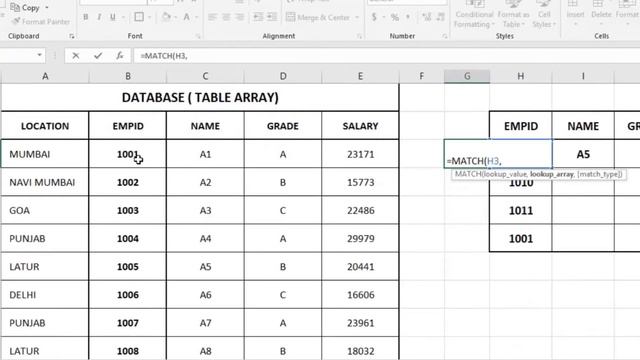Open Insert Function fx dialog
Viewport: 640px width, 360px height.
pyautogui.click(x=120, y=56)
